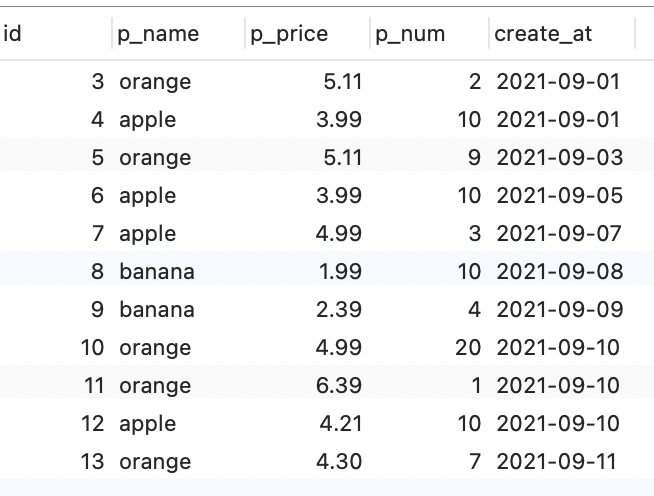Click the p_name column header

[x=158, y=34]
